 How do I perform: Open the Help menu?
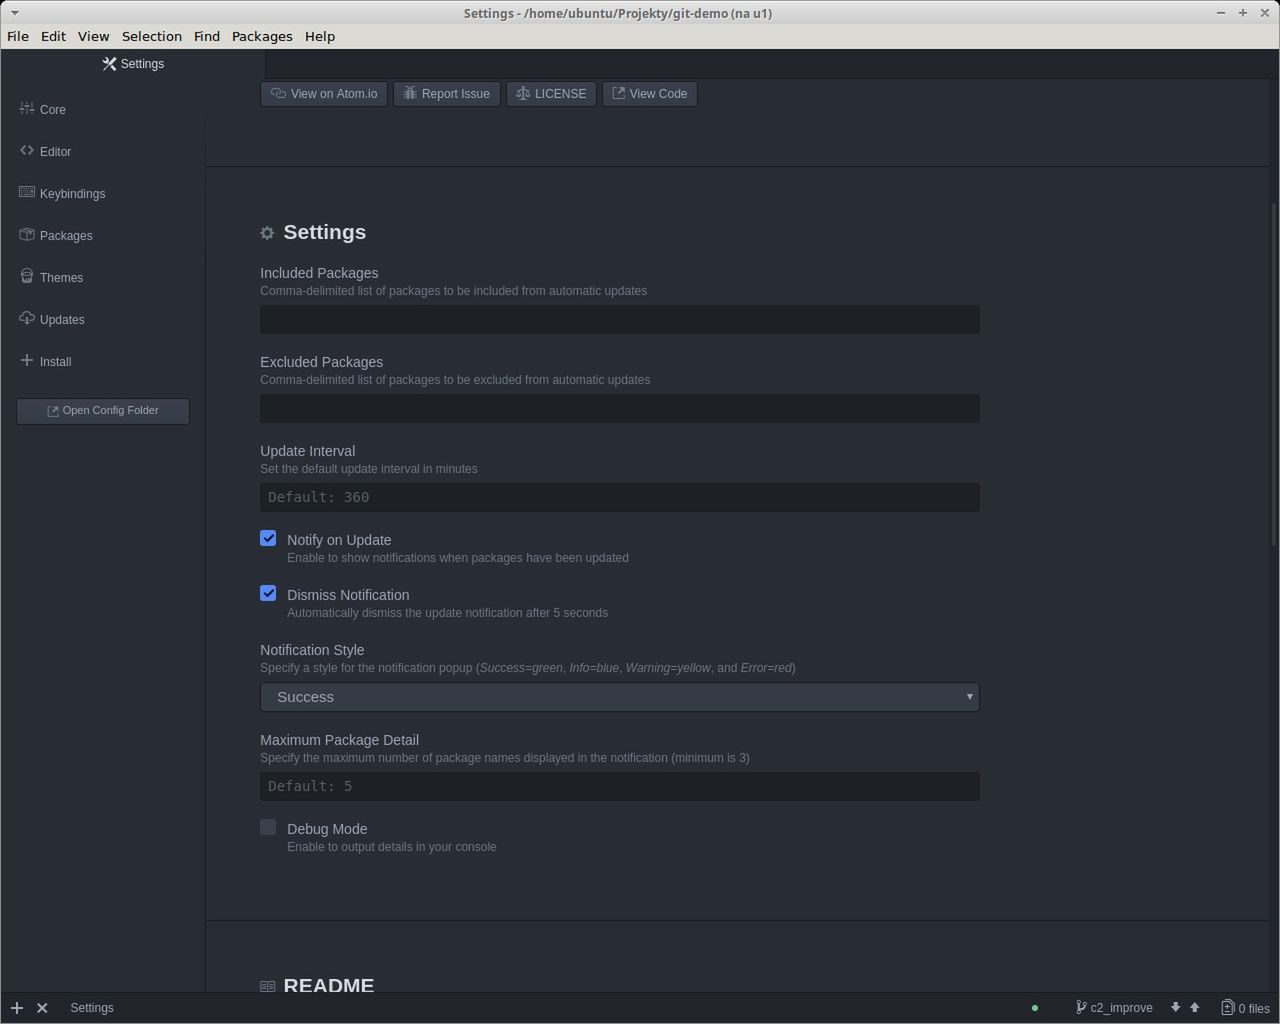320,36
